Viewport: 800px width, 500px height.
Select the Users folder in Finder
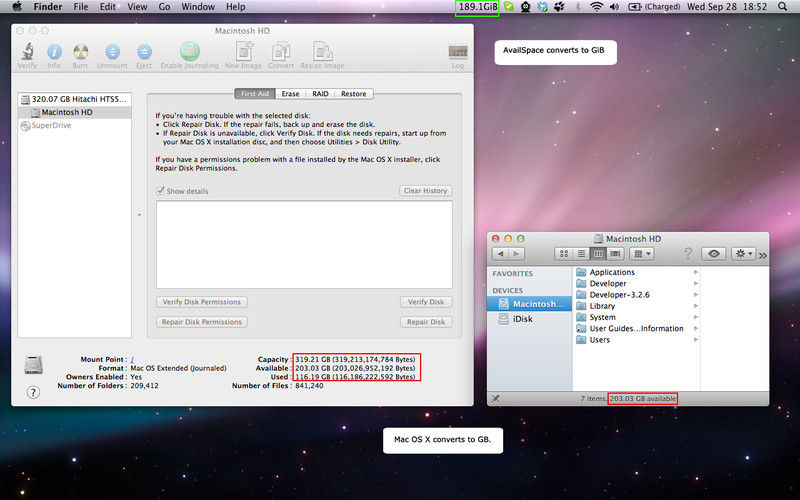click(637, 340)
